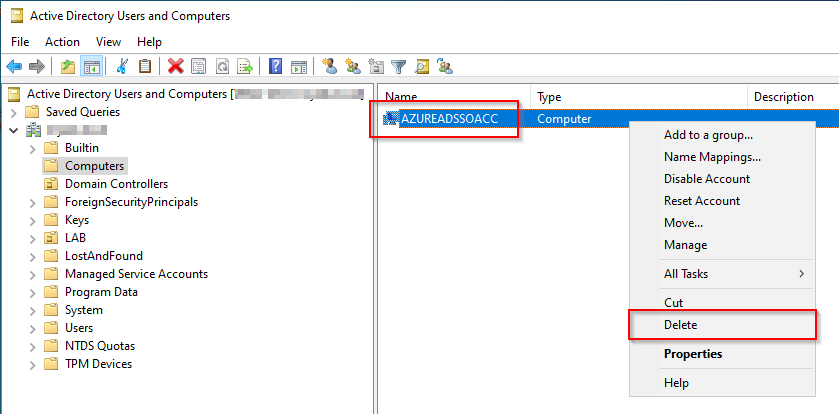Click the Refresh toolbar icon
The height and width of the screenshot is (414, 839).
222,66
